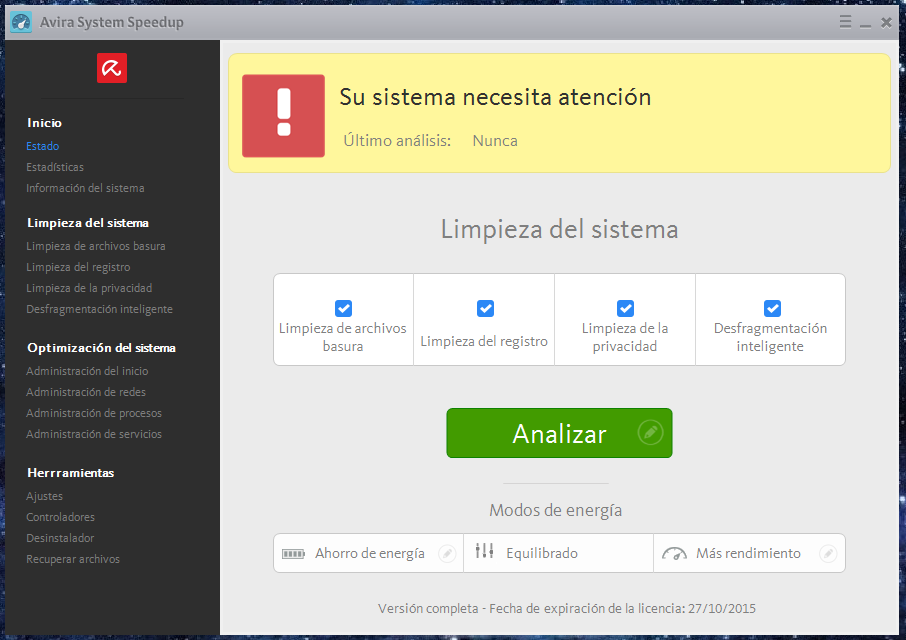Viewport: 906px width, 640px height.
Task: Go to Limpieza de archivos basura in sidebar
Action: click(x=96, y=246)
